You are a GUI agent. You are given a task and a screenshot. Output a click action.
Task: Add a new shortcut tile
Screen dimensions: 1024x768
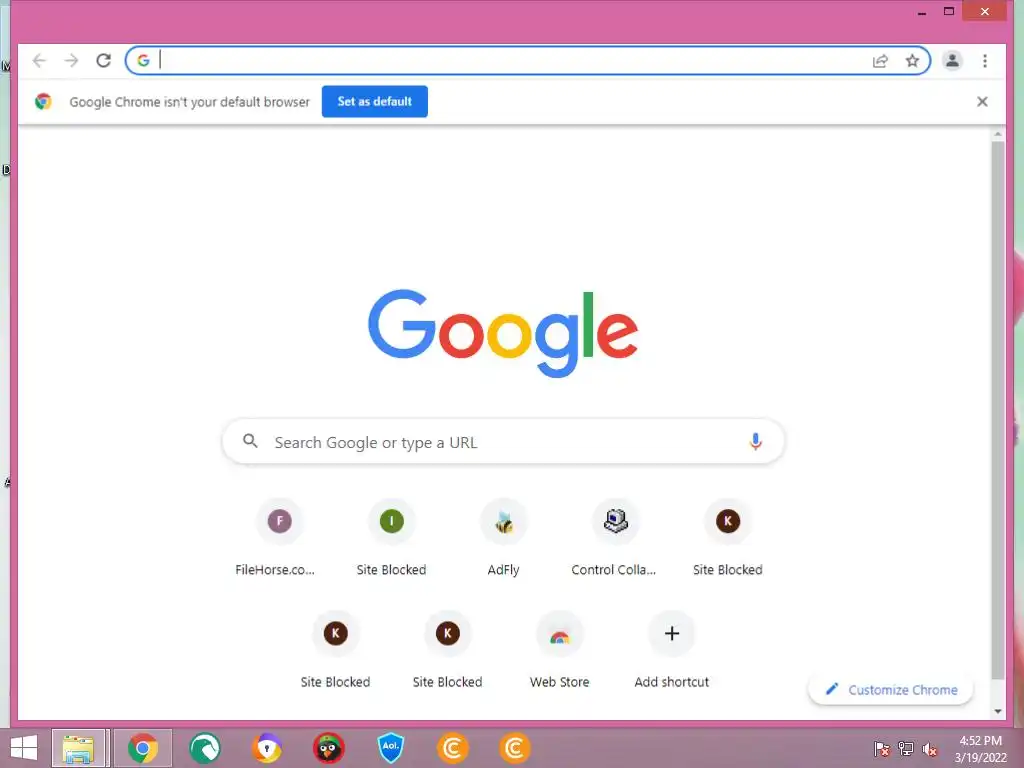tap(671, 650)
